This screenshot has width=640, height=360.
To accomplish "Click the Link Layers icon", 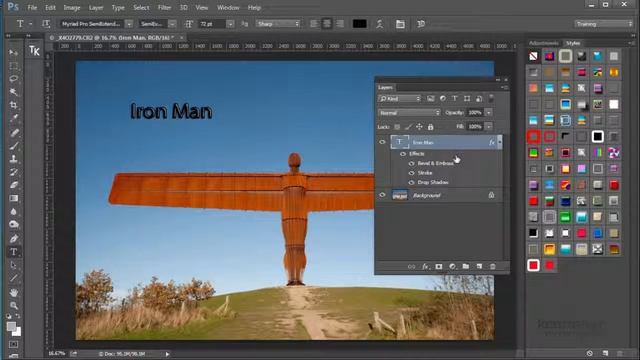I will pos(411,267).
